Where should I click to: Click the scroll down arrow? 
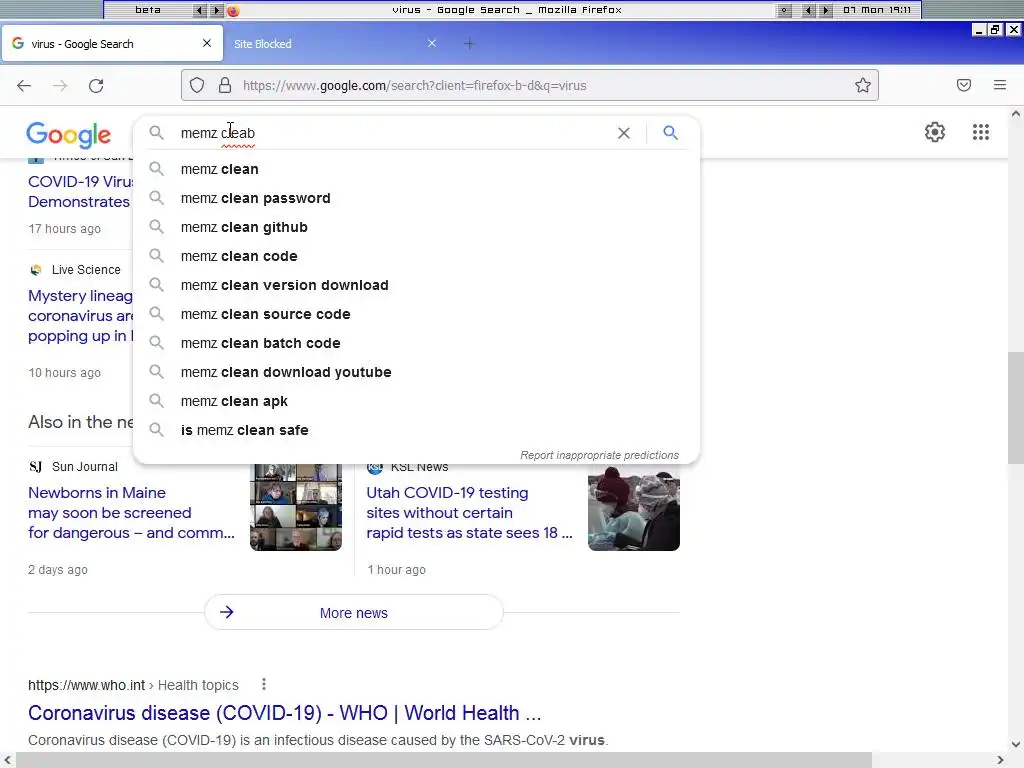(1016, 744)
